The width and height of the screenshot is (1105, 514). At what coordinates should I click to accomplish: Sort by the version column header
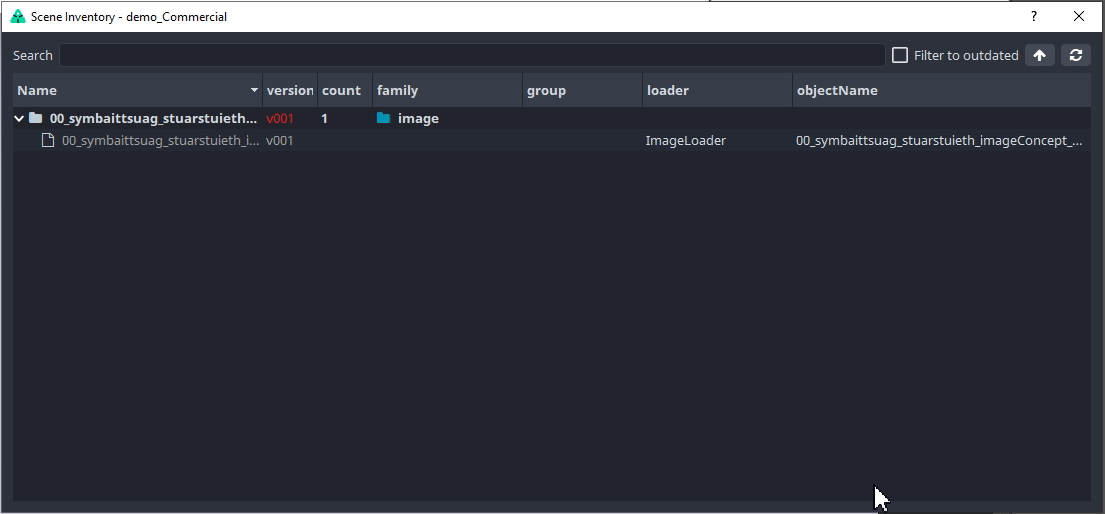tap(290, 91)
